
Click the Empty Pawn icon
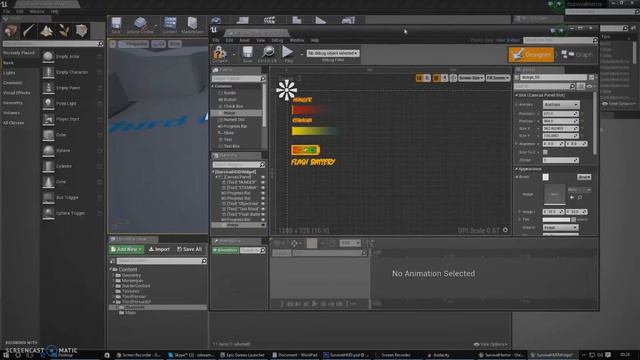tap(48, 88)
